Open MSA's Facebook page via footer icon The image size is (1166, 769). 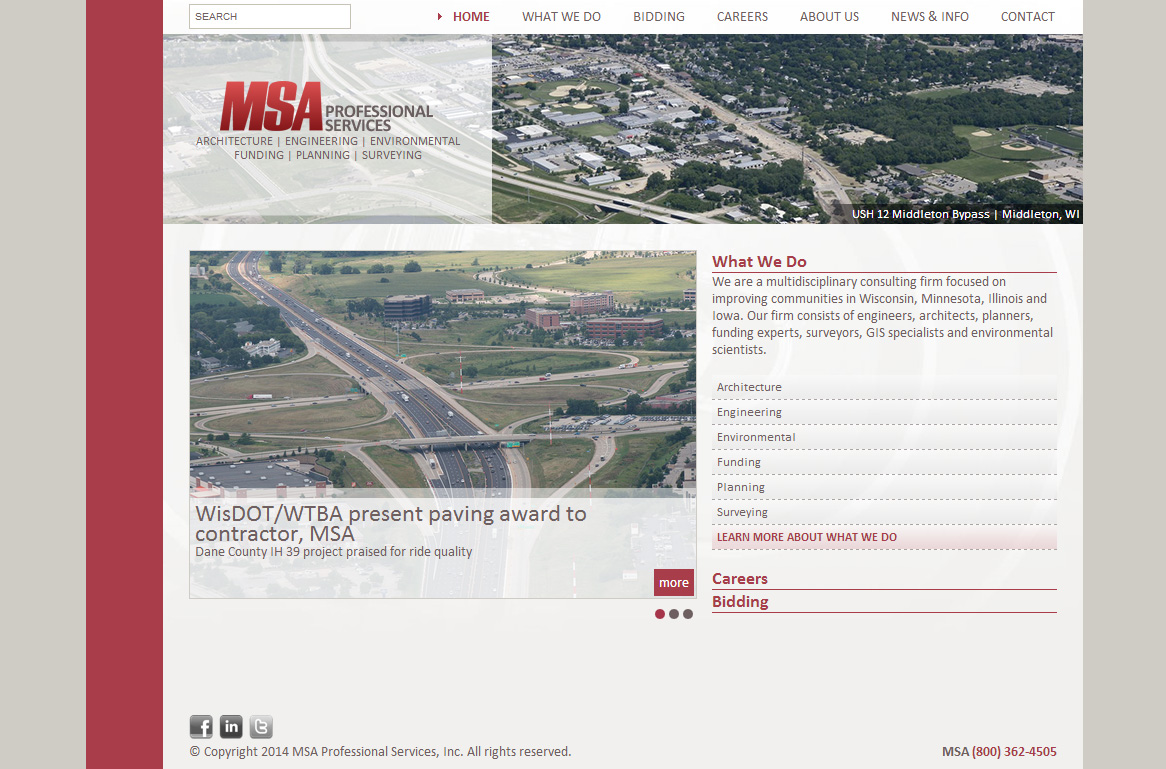pos(200,727)
